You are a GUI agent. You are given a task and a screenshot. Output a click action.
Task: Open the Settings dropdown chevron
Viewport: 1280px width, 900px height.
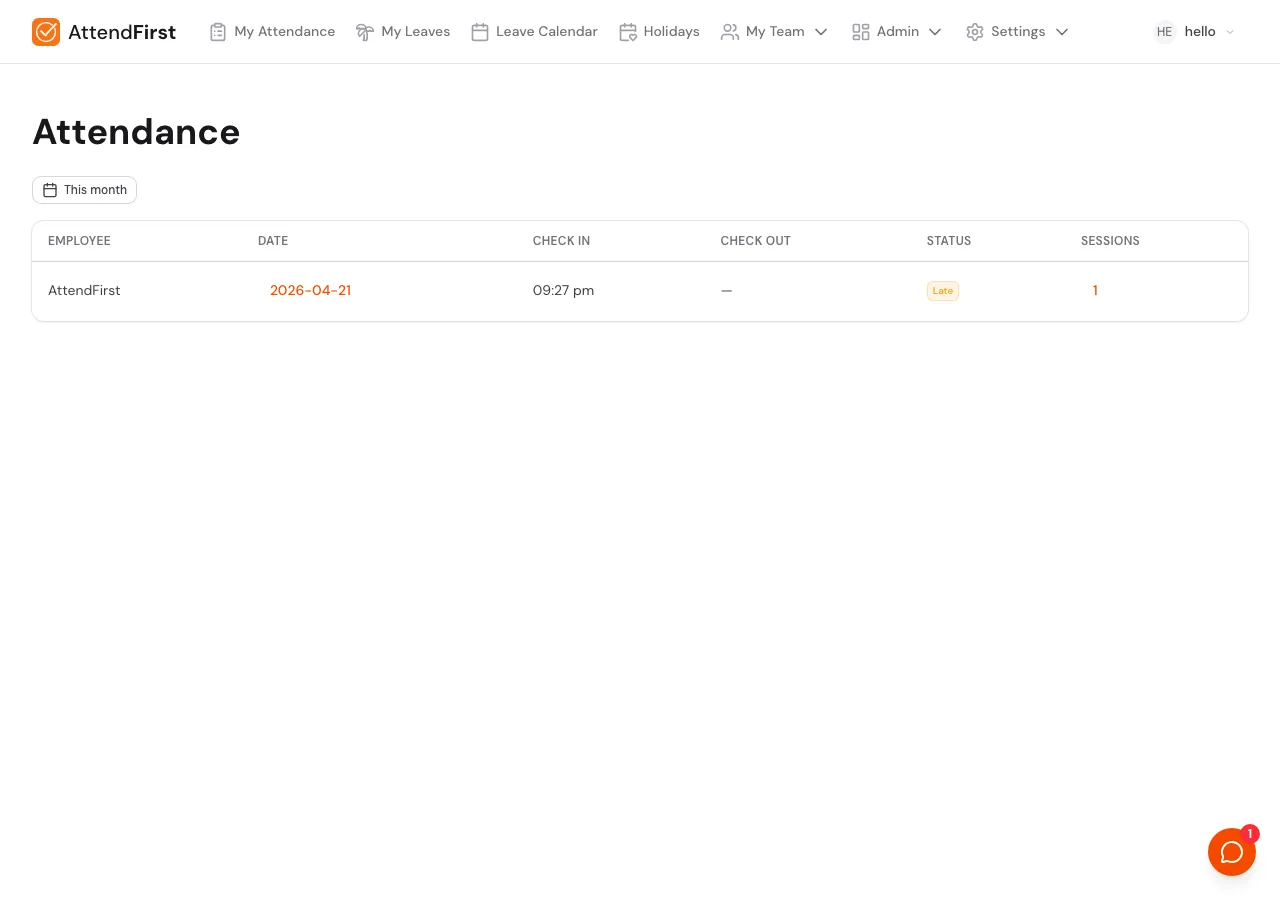coord(1062,32)
